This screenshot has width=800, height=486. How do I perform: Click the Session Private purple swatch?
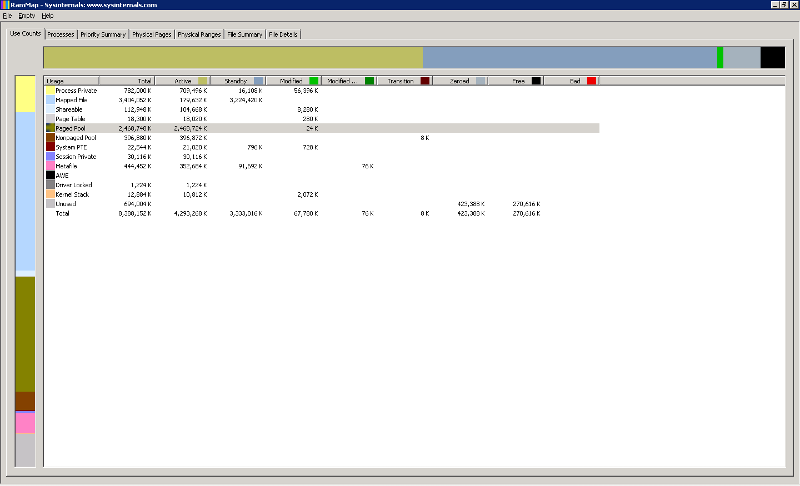50,157
